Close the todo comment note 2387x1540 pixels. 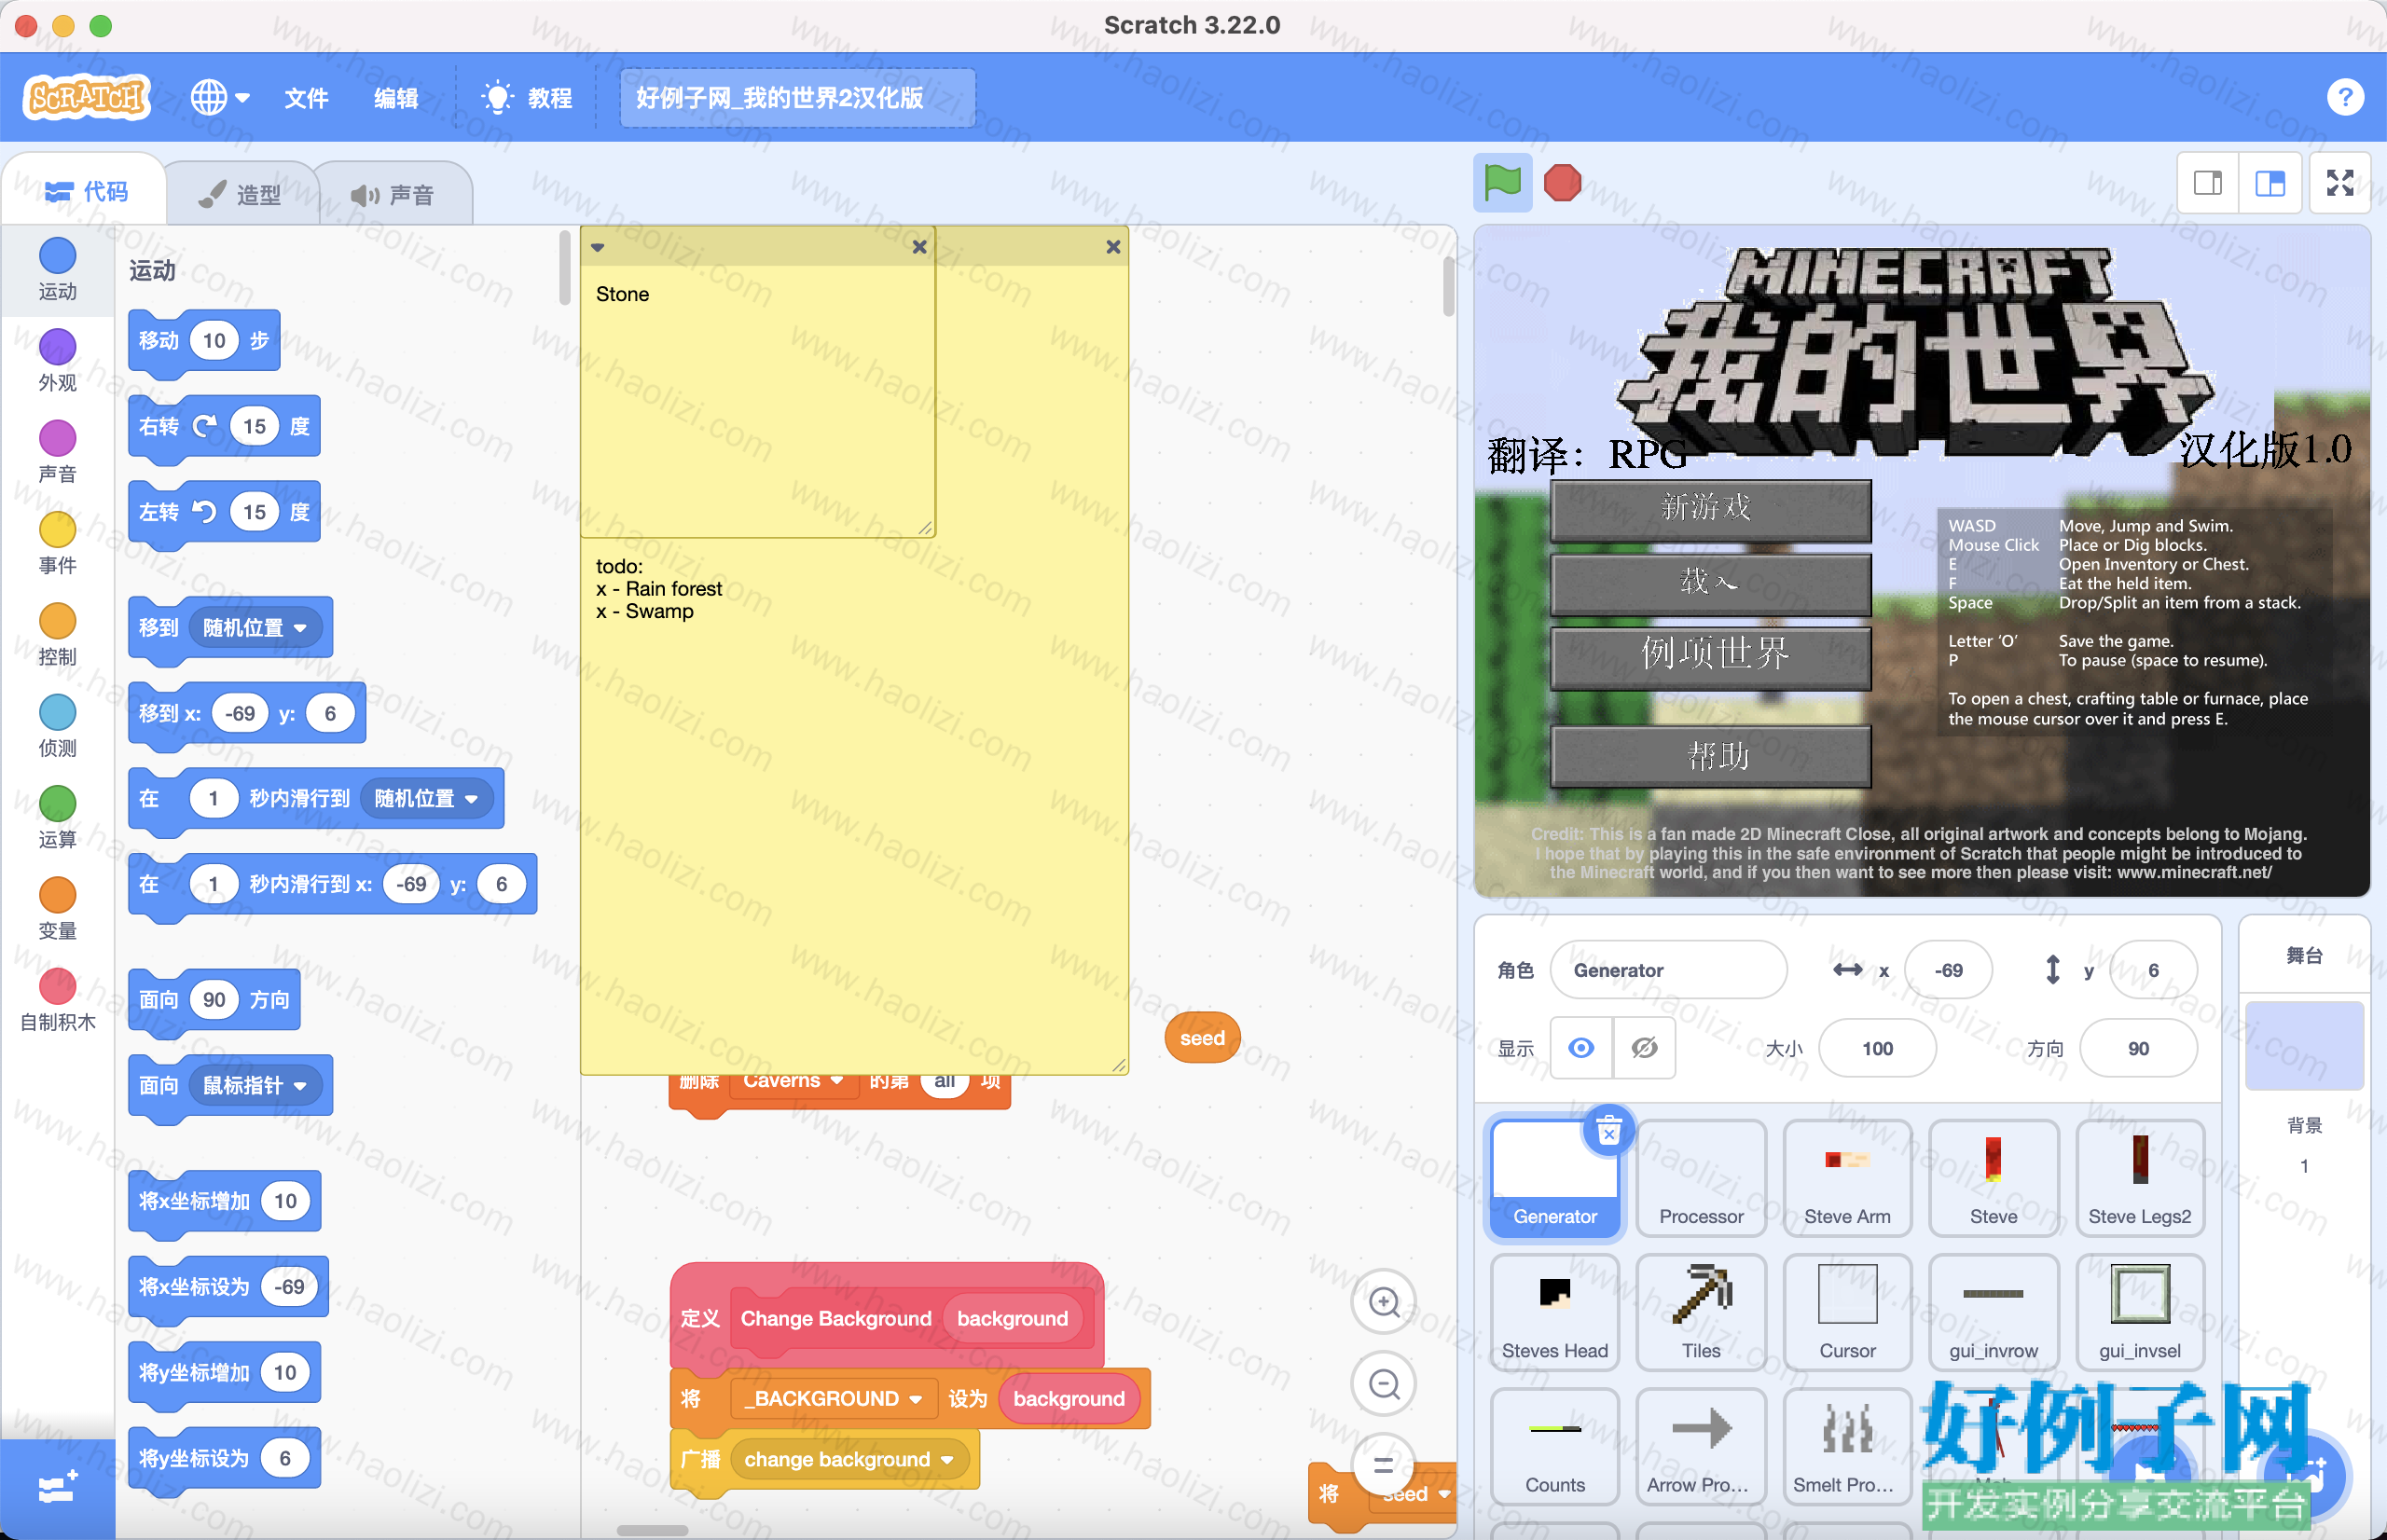pyautogui.click(x=1113, y=247)
